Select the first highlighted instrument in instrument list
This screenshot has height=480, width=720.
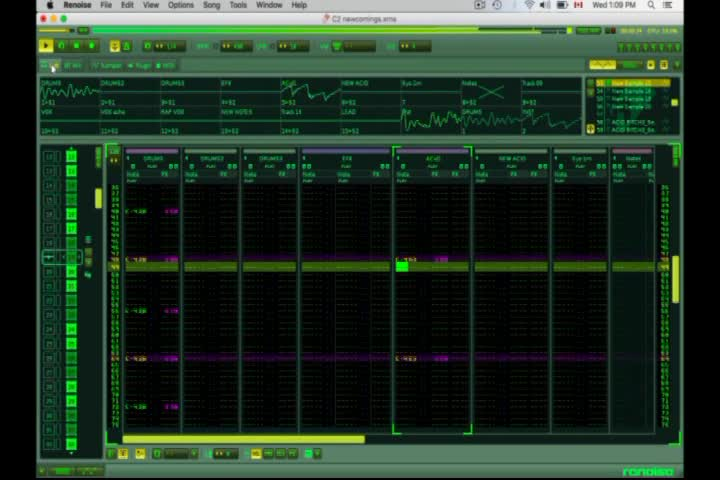click(631, 84)
